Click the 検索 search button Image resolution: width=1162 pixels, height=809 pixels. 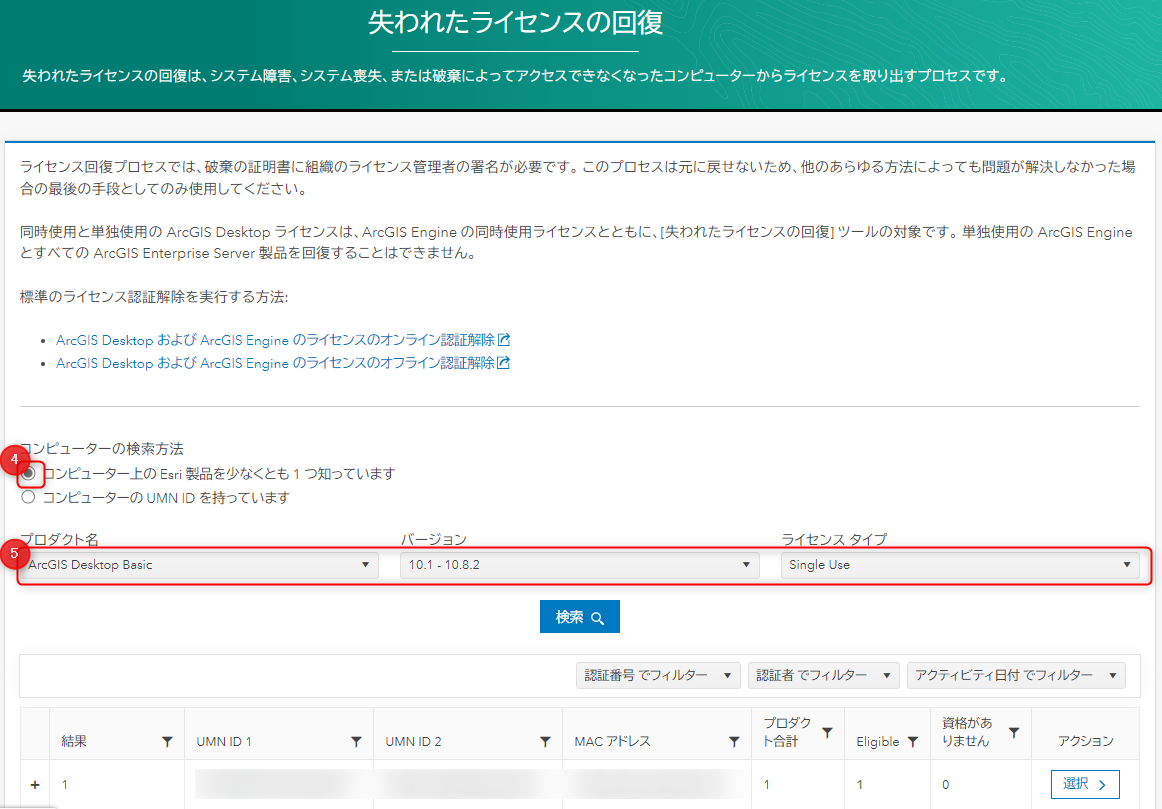[580, 617]
